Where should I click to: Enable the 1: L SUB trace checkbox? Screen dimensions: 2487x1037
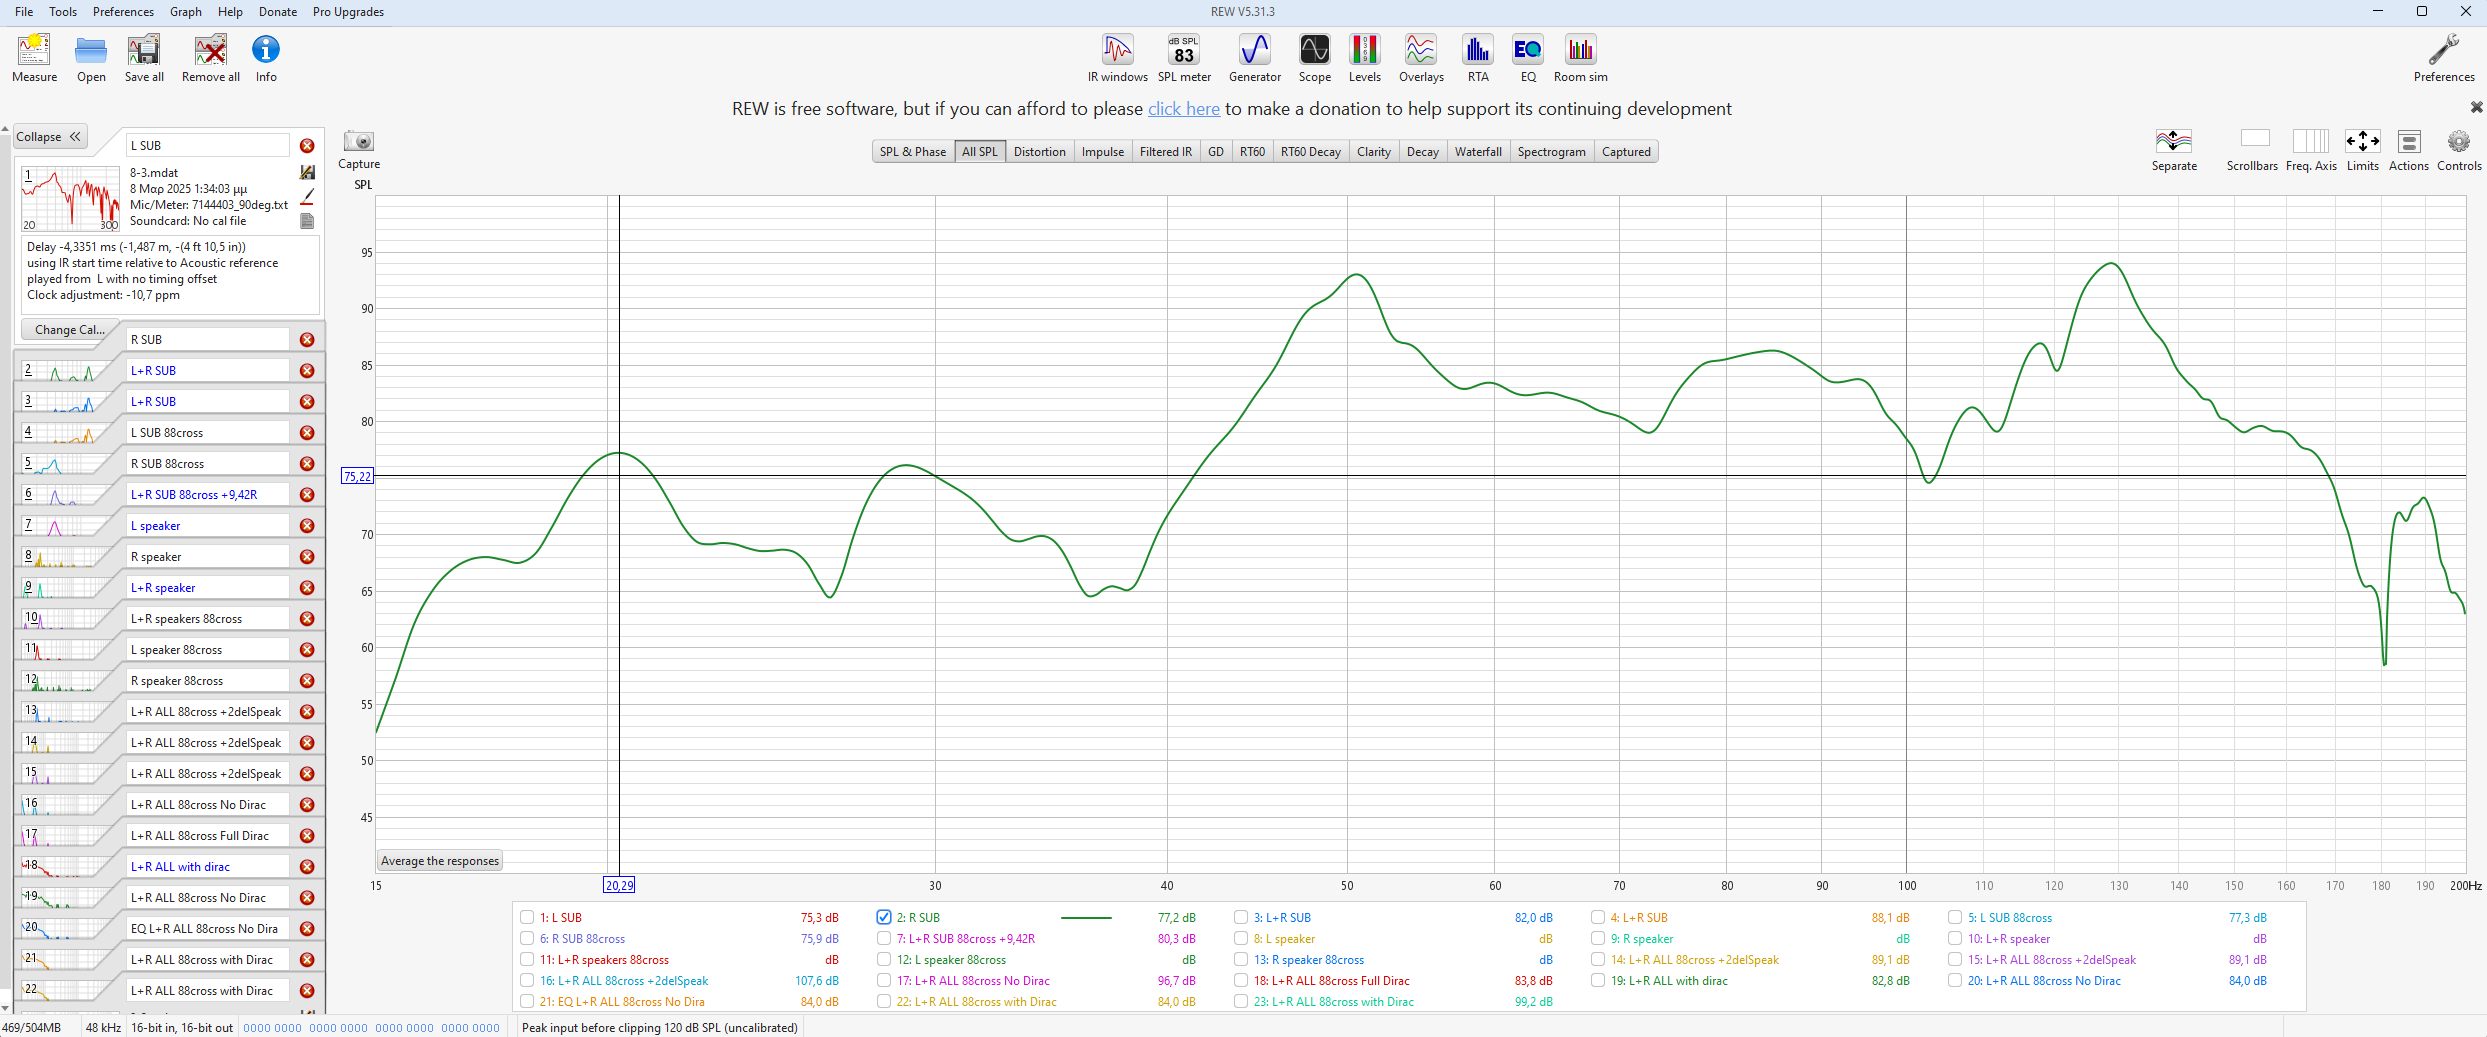527,917
